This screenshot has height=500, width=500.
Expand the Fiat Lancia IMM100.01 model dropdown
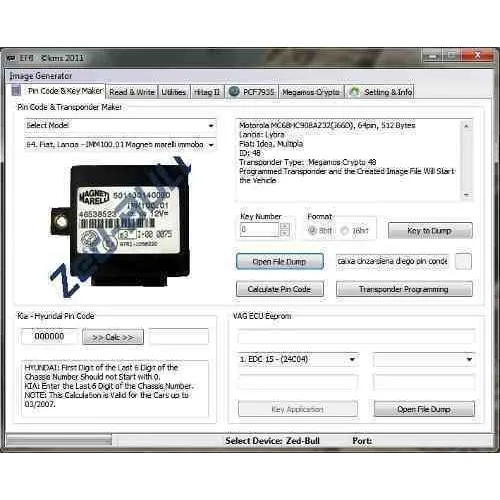[211, 145]
